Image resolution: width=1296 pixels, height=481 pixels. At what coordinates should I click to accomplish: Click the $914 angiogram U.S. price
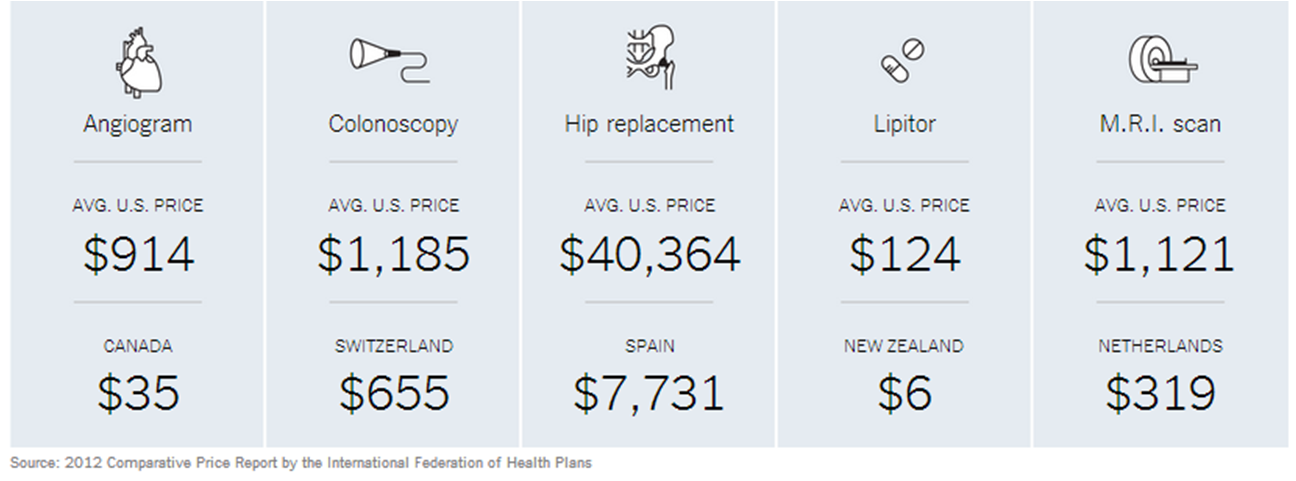click(138, 255)
